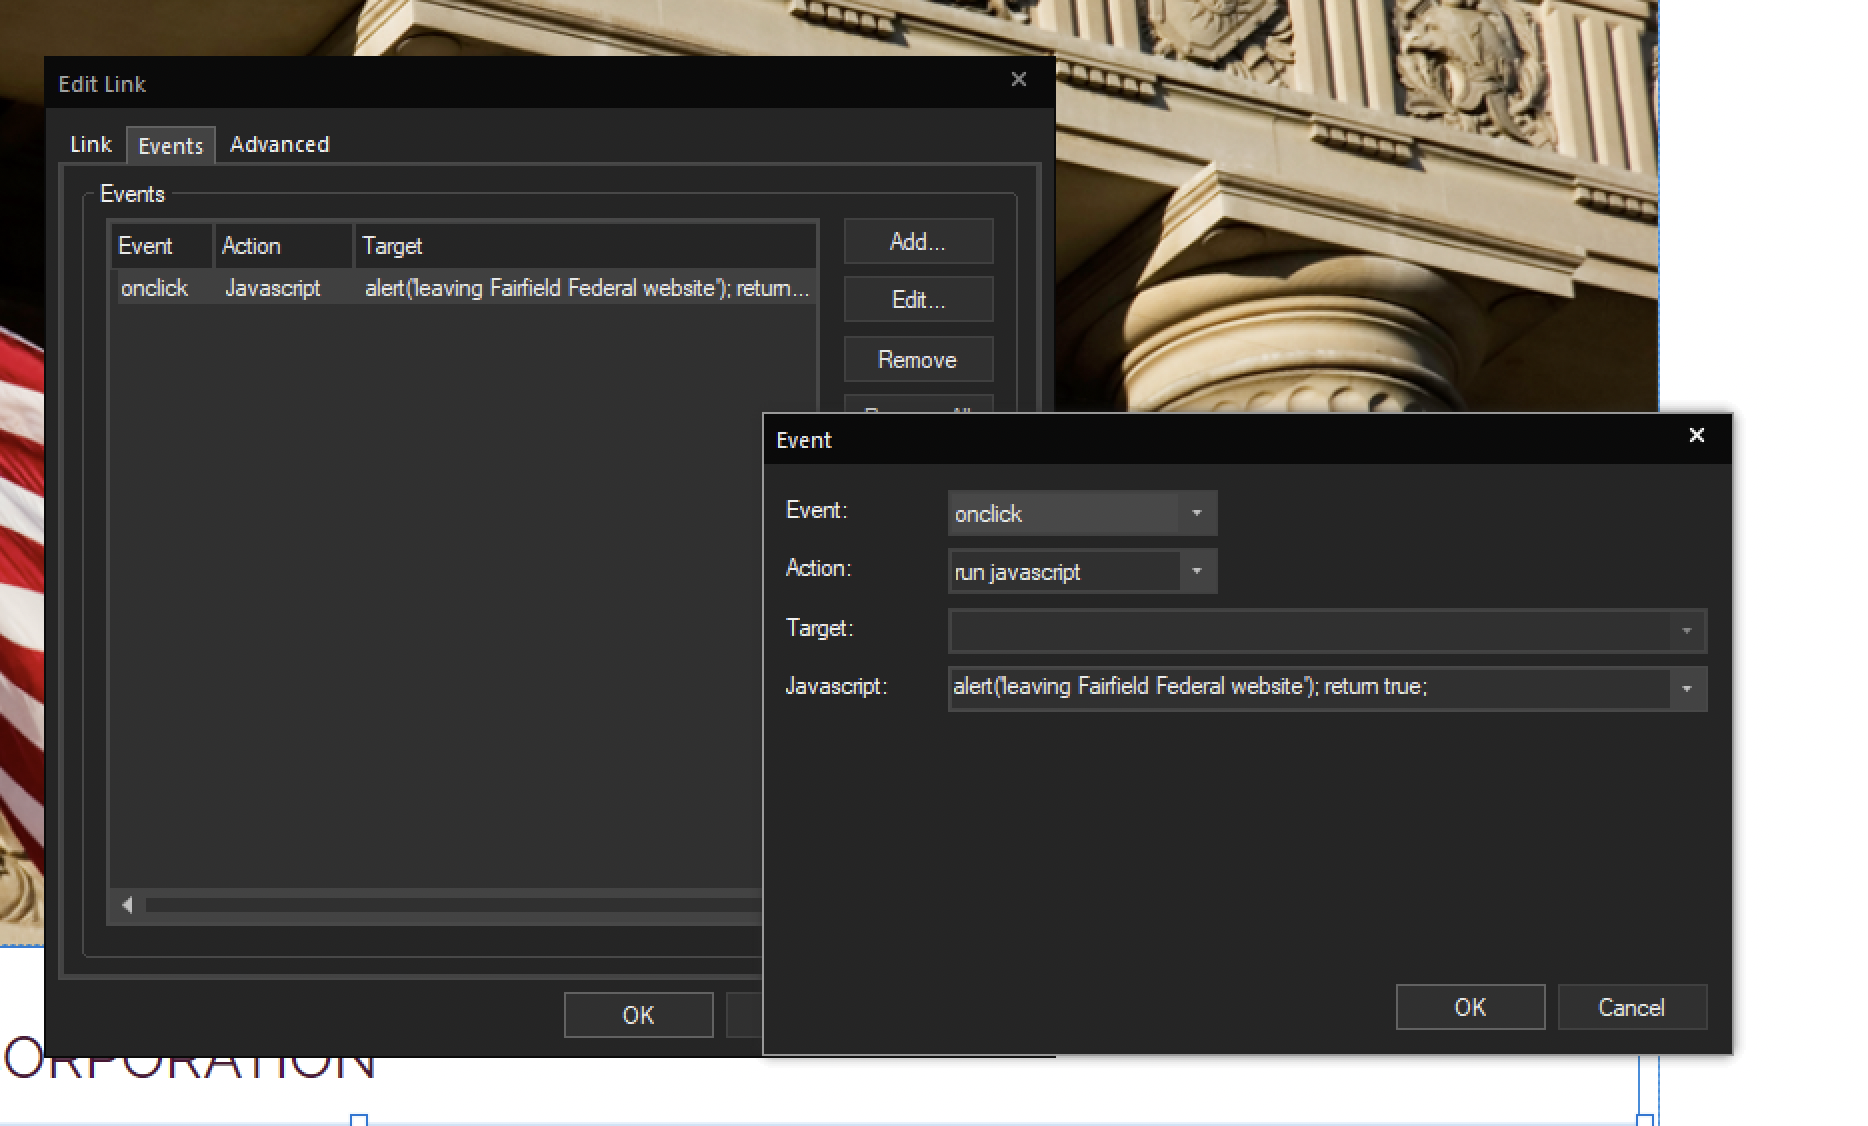Screen dimensions: 1868x1126
Task: Open the Event type dropdown arrow
Action: pos(1197,513)
